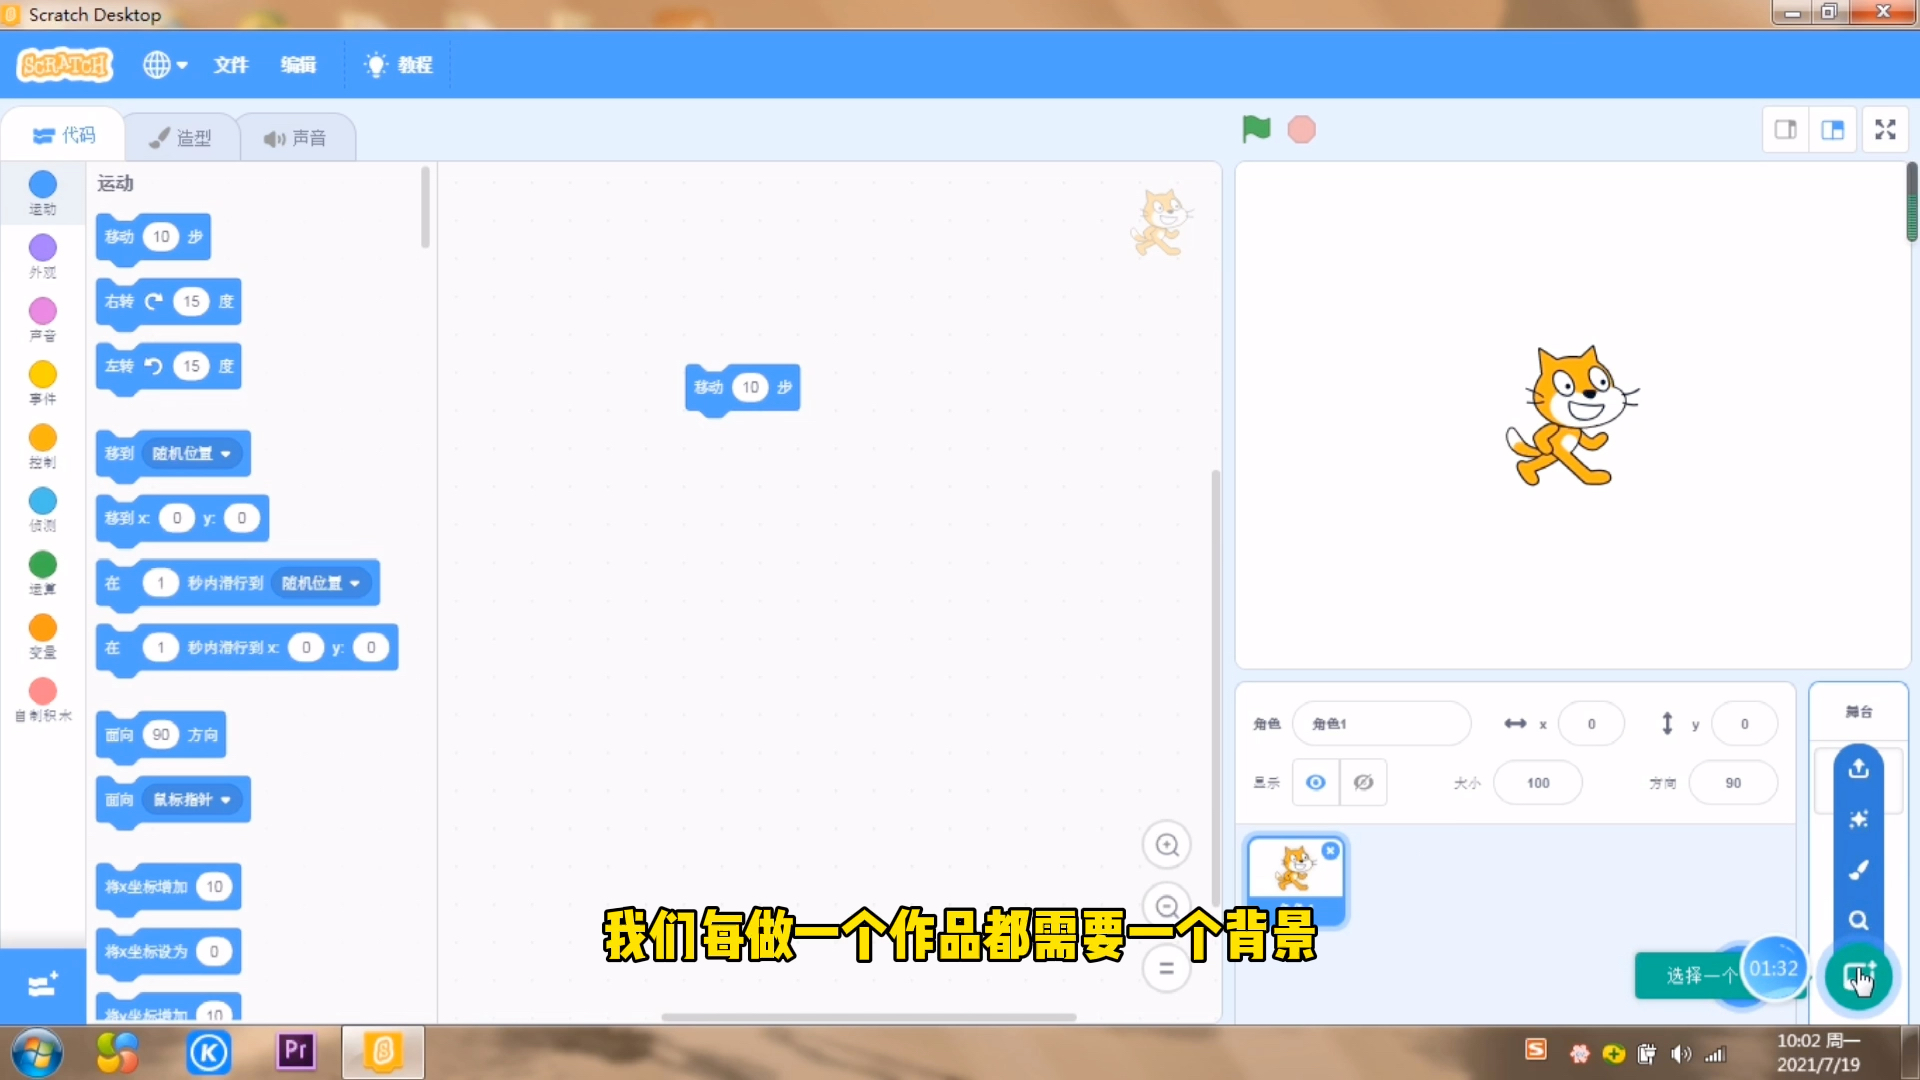Viewport: 1920px width, 1080px height.
Task: Open the Windows Start button
Action: pos(37,1053)
